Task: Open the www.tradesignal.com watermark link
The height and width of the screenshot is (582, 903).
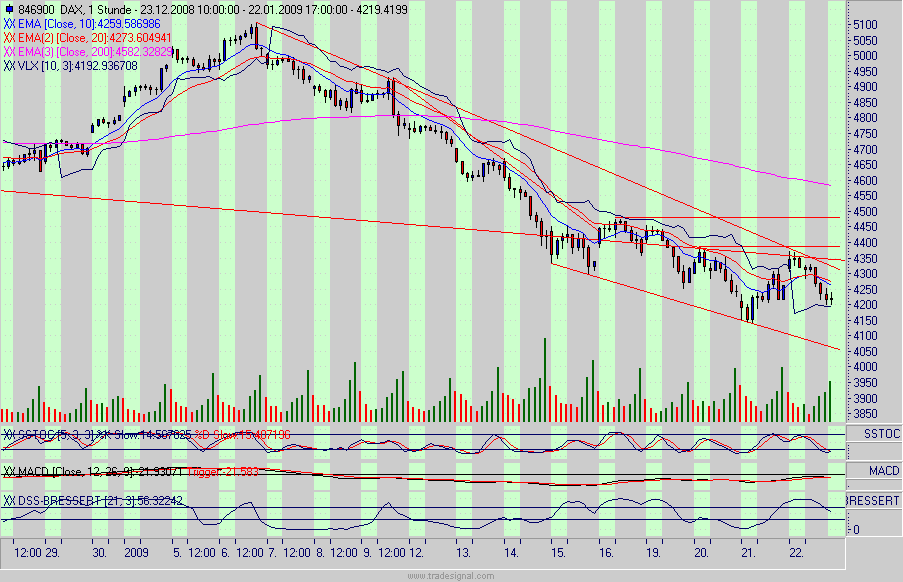Action: (x=450, y=575)
